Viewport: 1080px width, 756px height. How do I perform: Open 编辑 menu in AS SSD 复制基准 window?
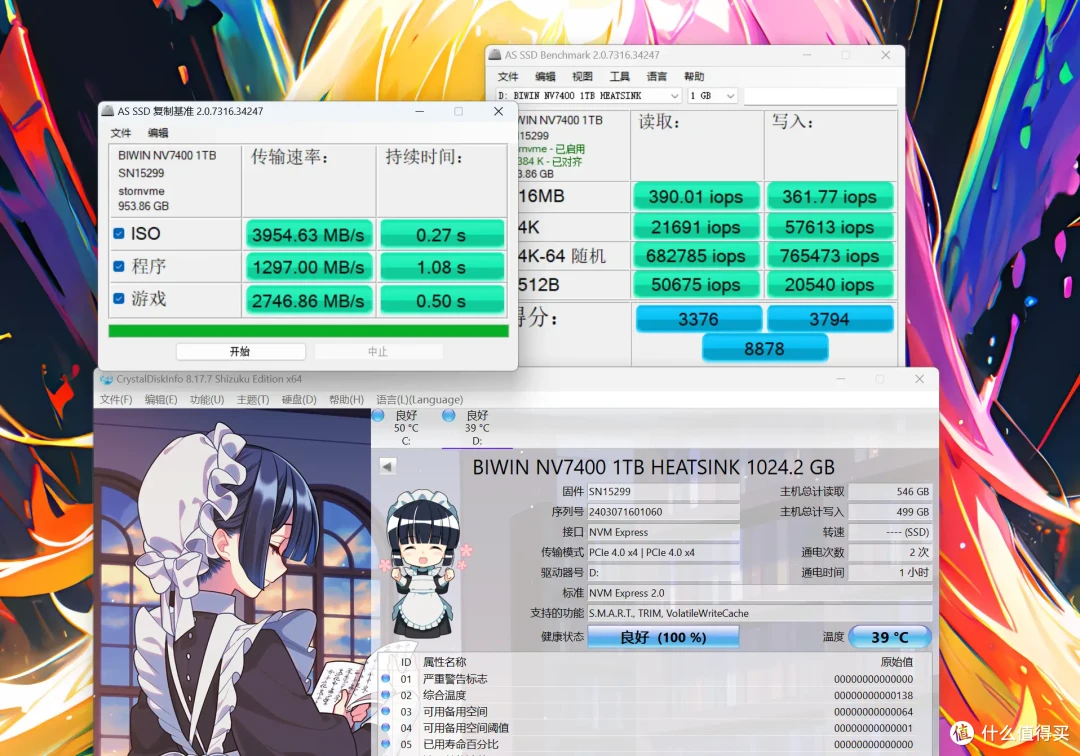[158, 133]
